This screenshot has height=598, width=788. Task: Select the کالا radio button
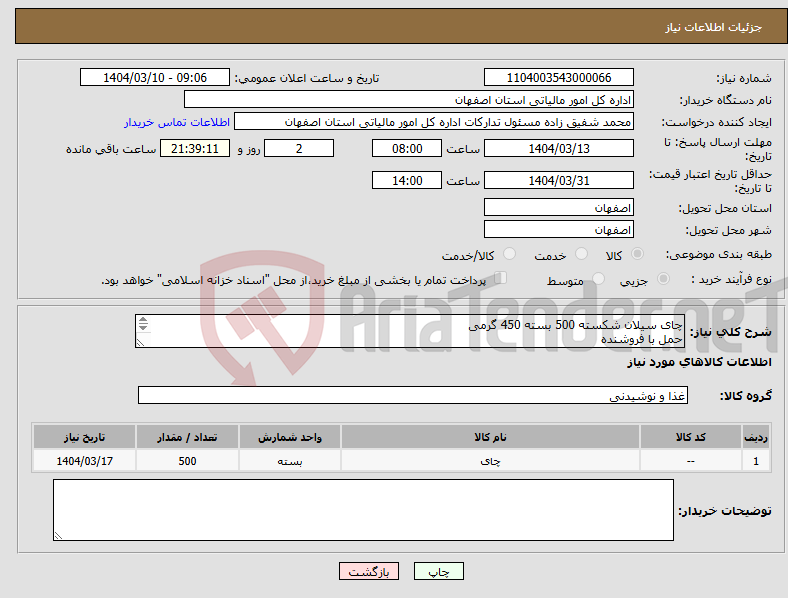tap(637, 254)
